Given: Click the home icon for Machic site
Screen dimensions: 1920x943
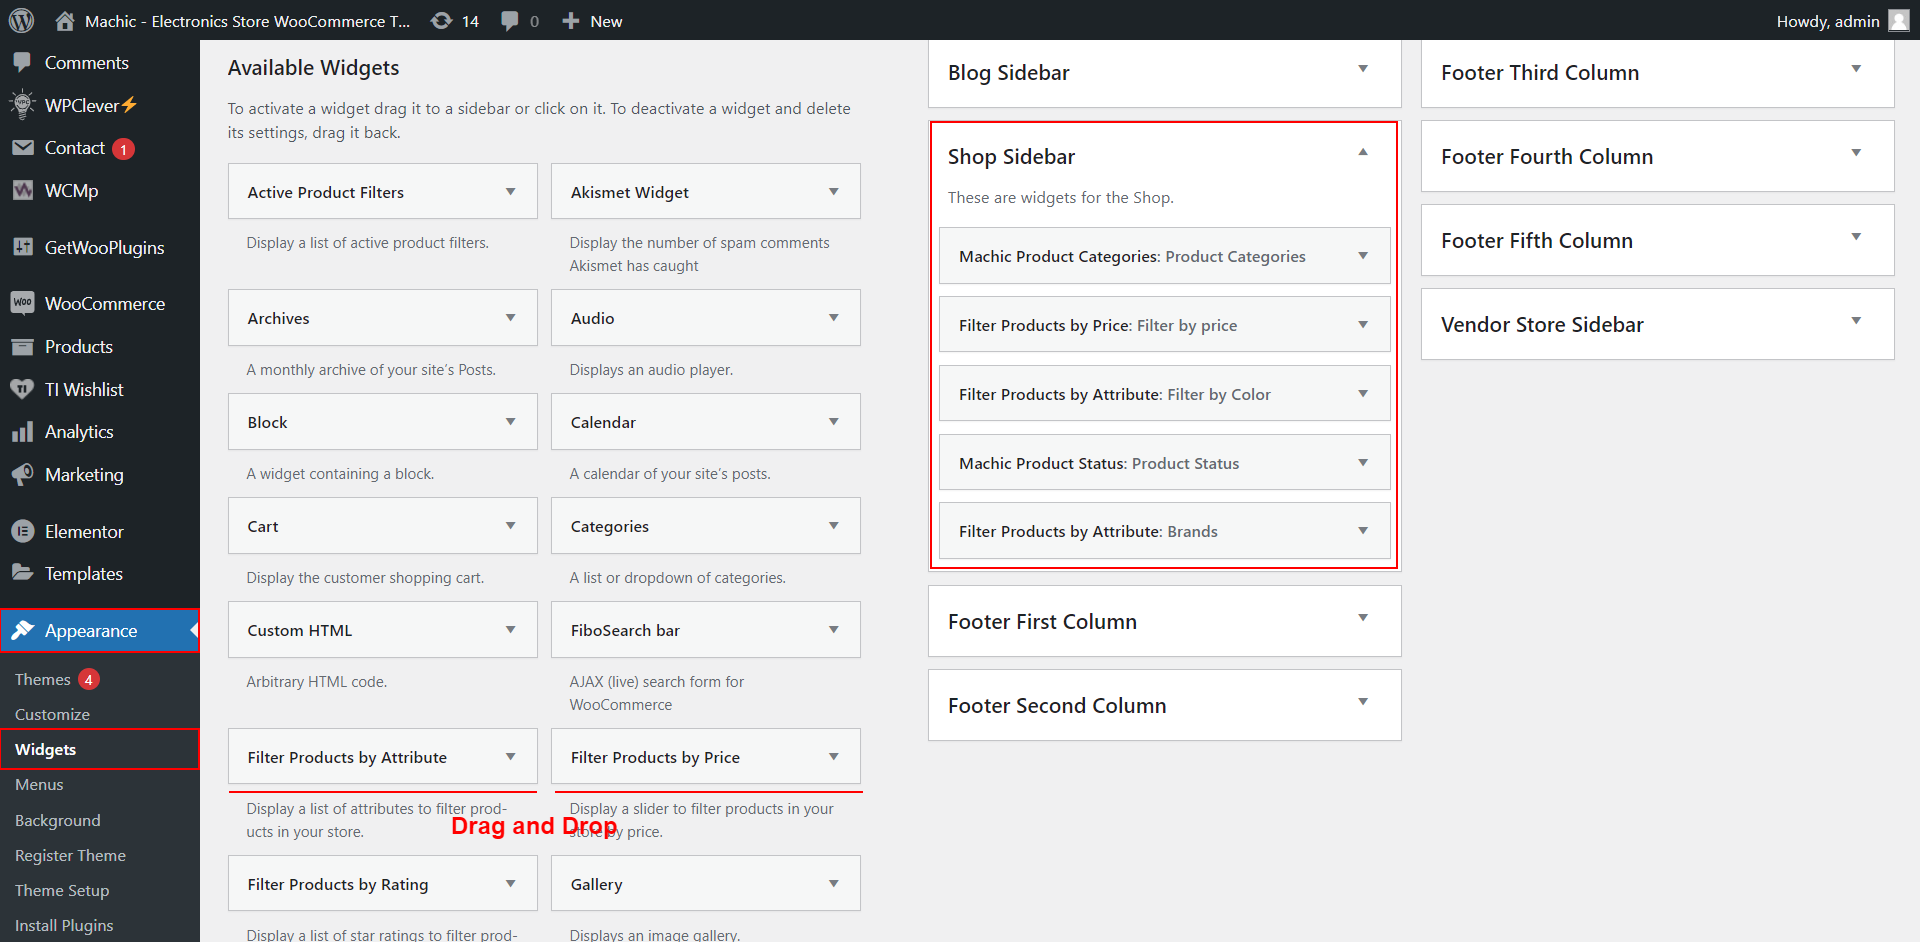Looking at the screenshot, I should tap(65, 21).
